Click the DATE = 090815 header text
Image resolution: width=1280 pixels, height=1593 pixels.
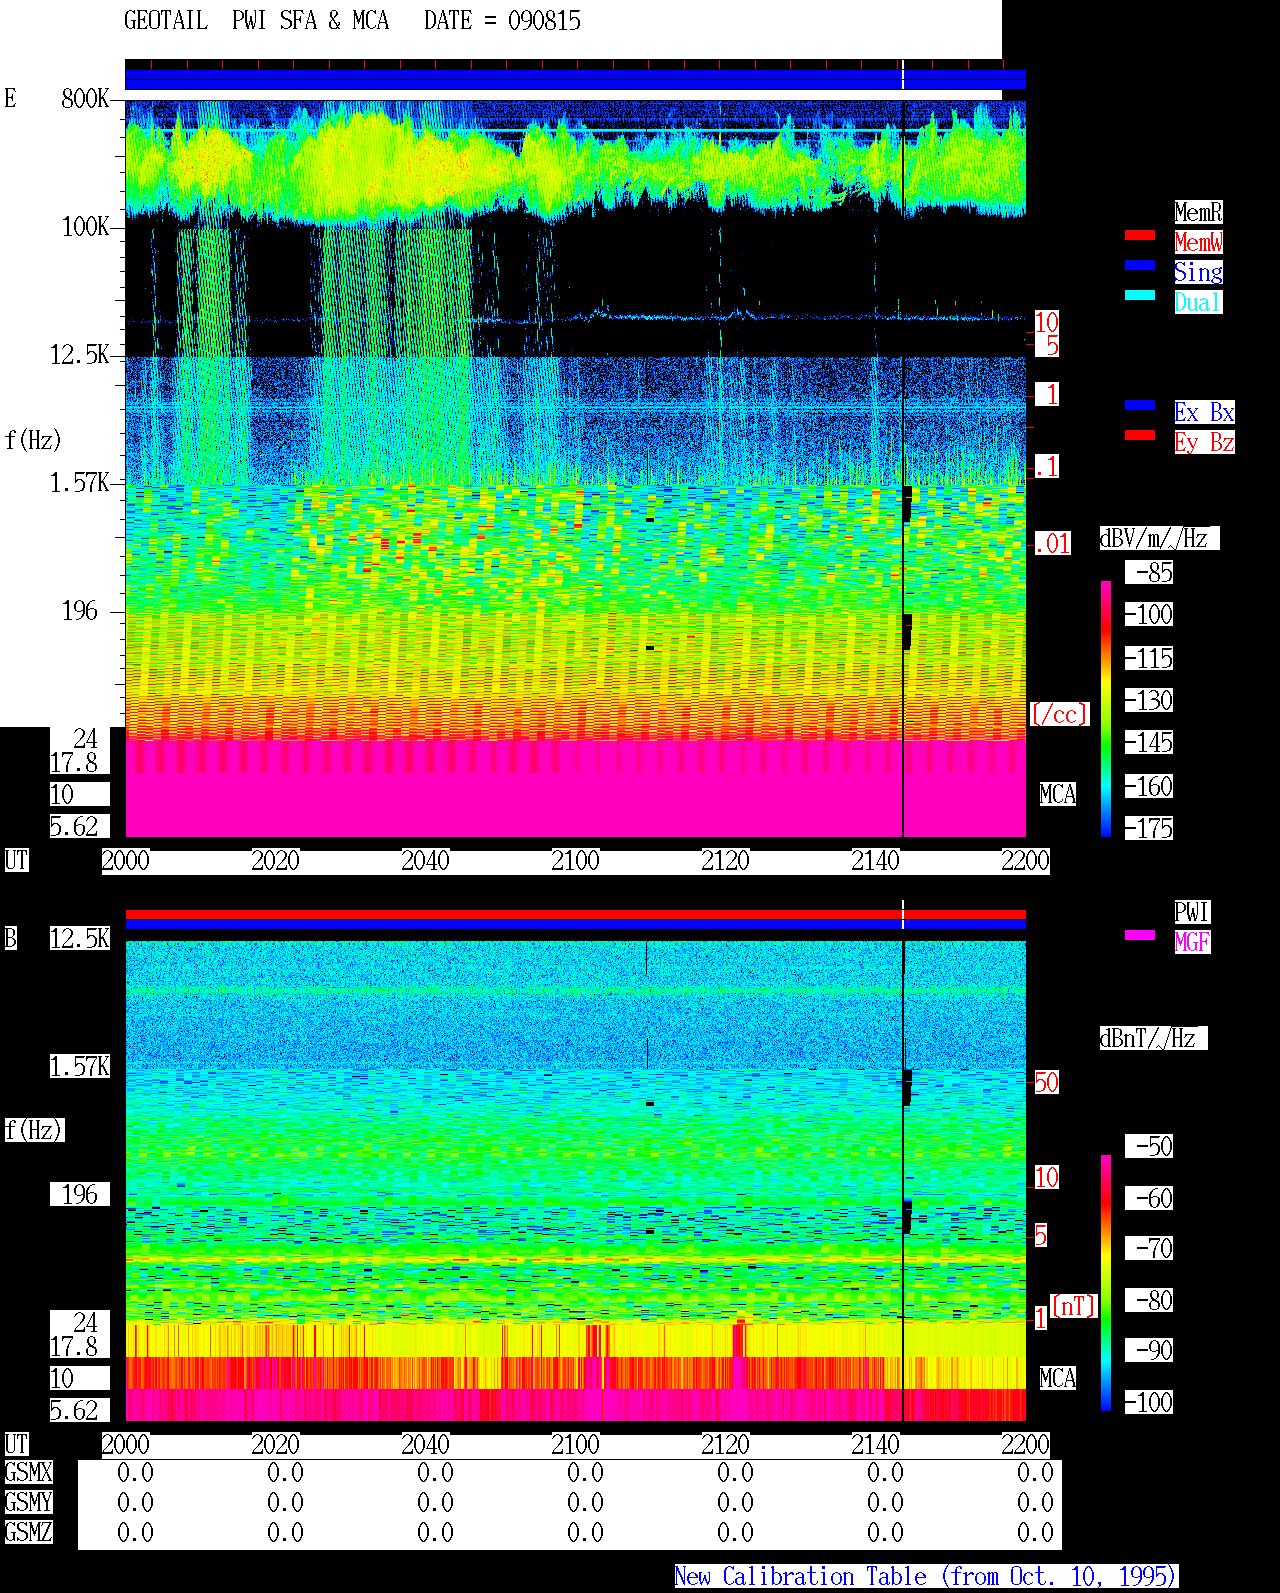(x=502, y=21)
